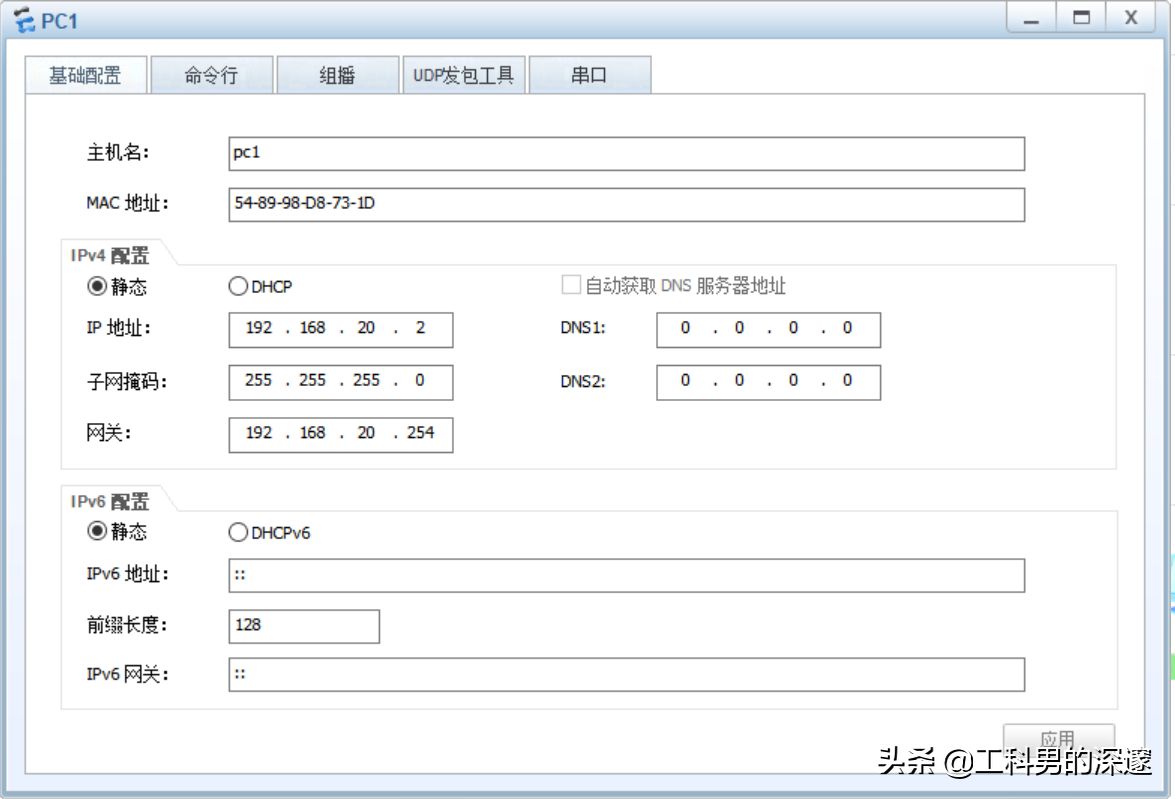This screenshot has height=799, width=1175.
Task: Focus the IPv4 IP 地址 field
Action: [x=340, y=329]
